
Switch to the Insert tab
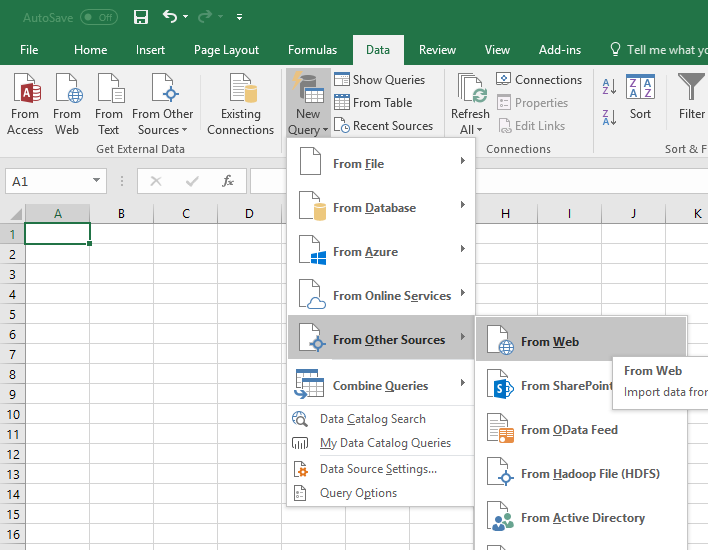tap(150, 50)
